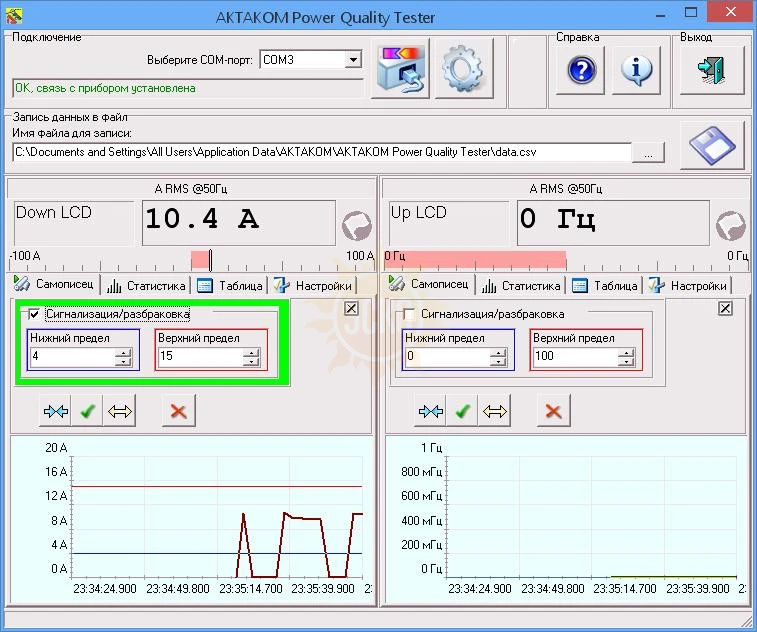Click green checkmark in right panel toolbar
Image resolution: width=757 pixels, height=632 pixels.
pyautogui.click(x=462, y=411)
